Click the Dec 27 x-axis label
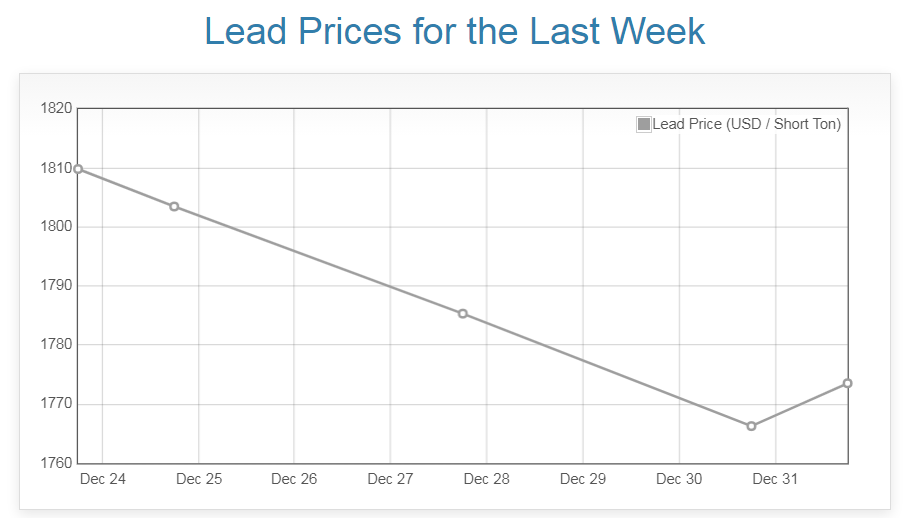The height and width of the screenshot is (518, 903). [390, 479]
